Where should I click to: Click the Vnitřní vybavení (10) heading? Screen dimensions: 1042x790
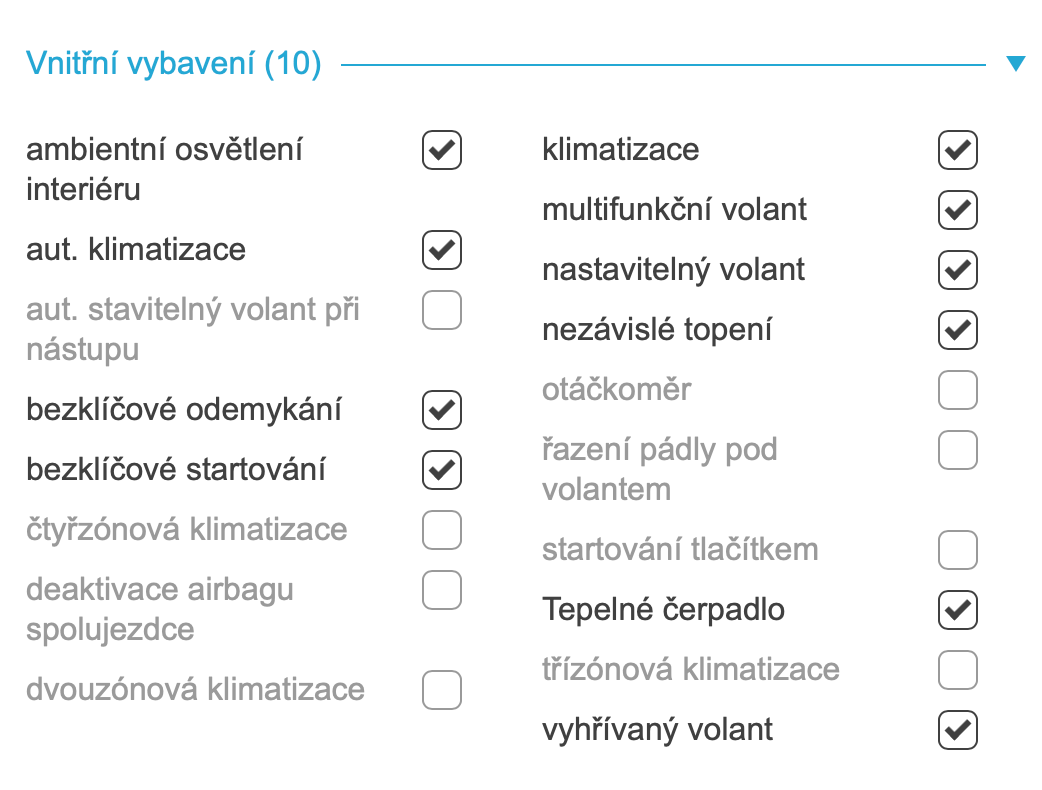point(173,65)
